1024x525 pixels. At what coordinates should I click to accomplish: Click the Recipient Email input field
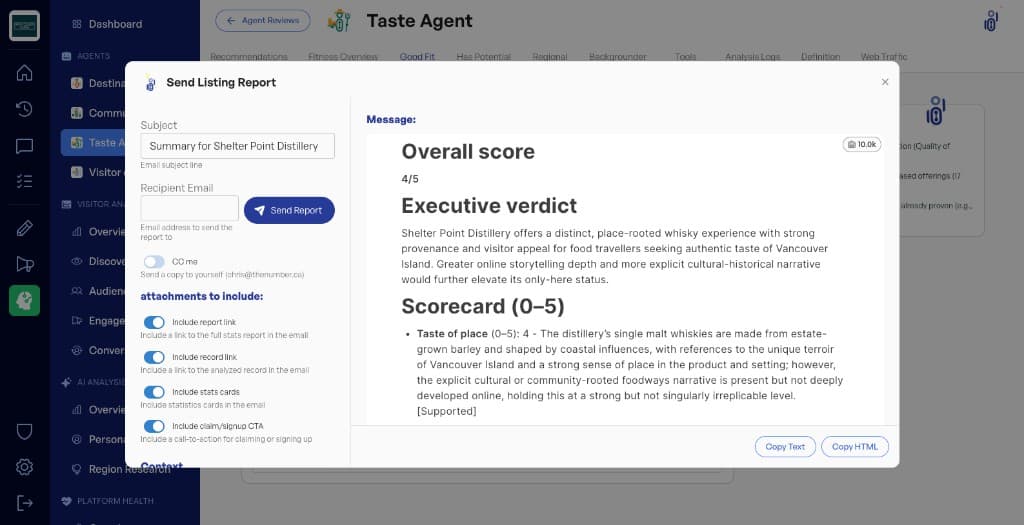pos(189,208)
